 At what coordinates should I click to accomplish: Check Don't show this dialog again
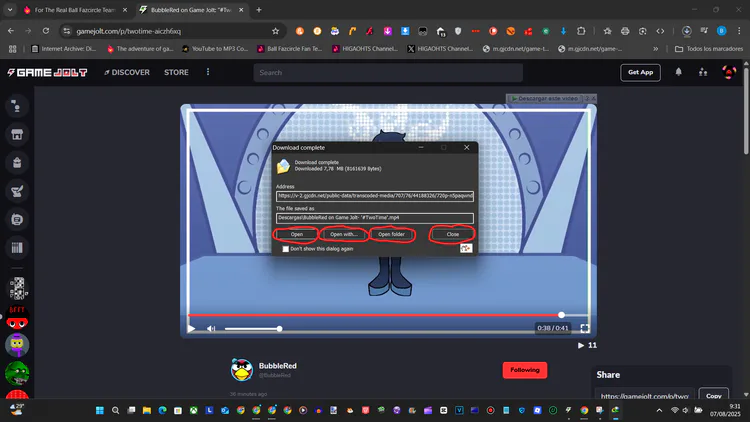(286, 249)
